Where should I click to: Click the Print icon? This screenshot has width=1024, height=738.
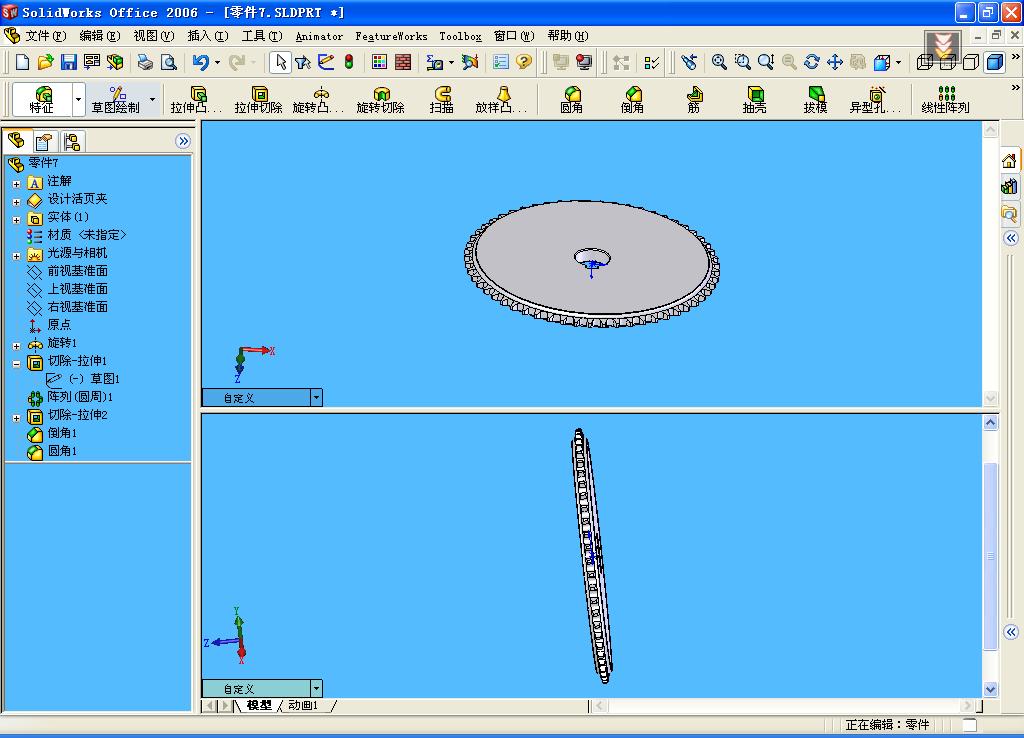pos(145,62)
